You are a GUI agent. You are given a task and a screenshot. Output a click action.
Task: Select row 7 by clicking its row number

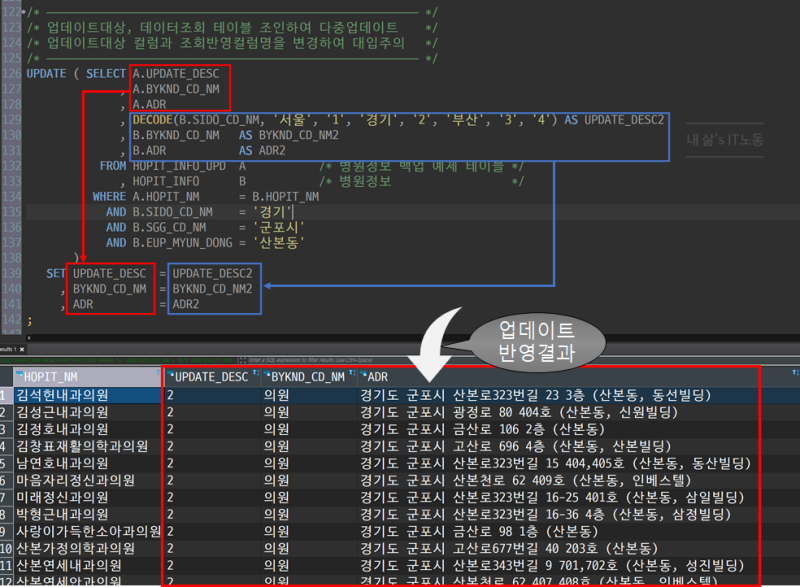pyautogui.click(x=5, y=497)
